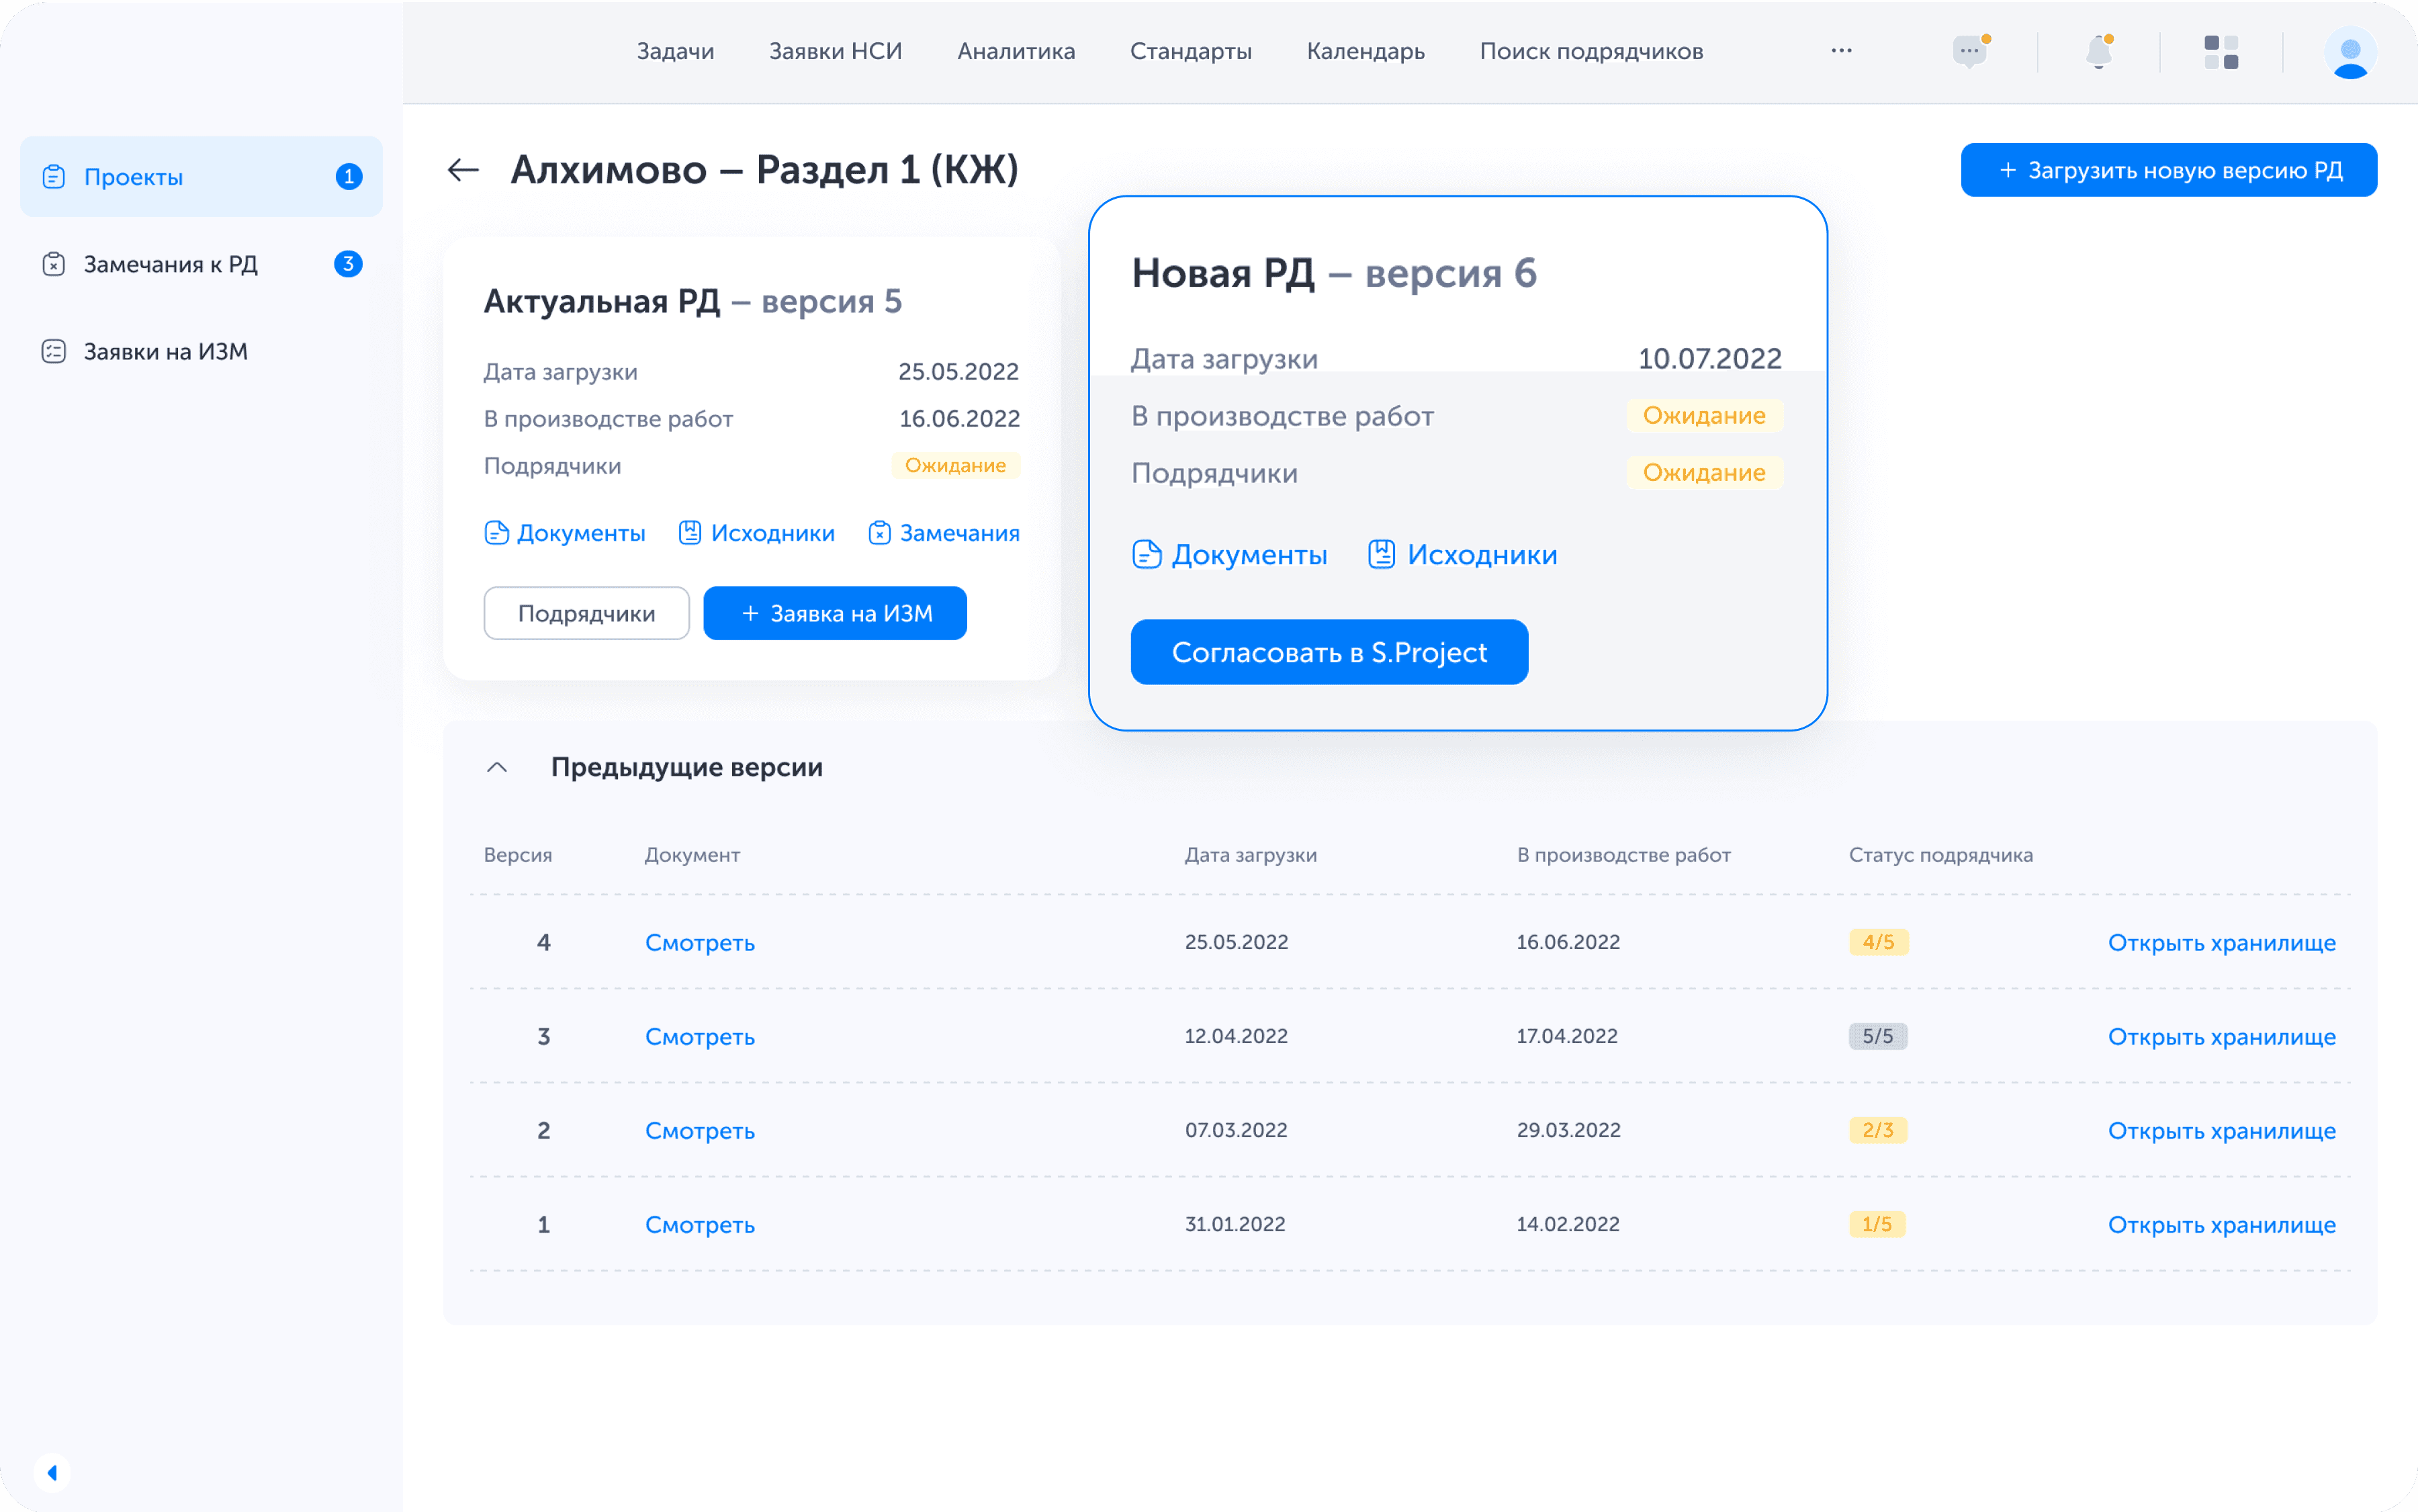Click the back arrow next to Алхимово heading
The height and width of the screenshot is (1512, 2418).
(x=462, y=169)
